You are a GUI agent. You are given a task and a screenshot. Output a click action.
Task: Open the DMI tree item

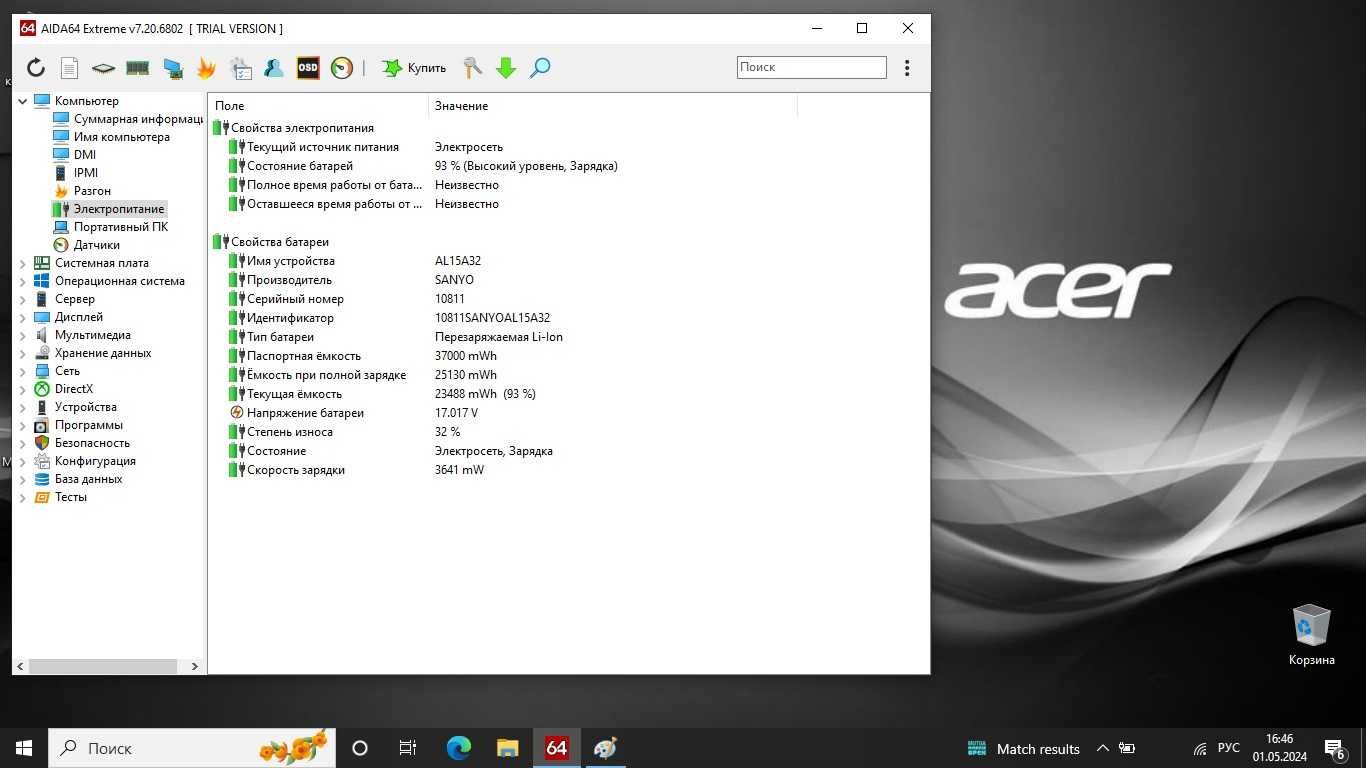coord(75,155)
